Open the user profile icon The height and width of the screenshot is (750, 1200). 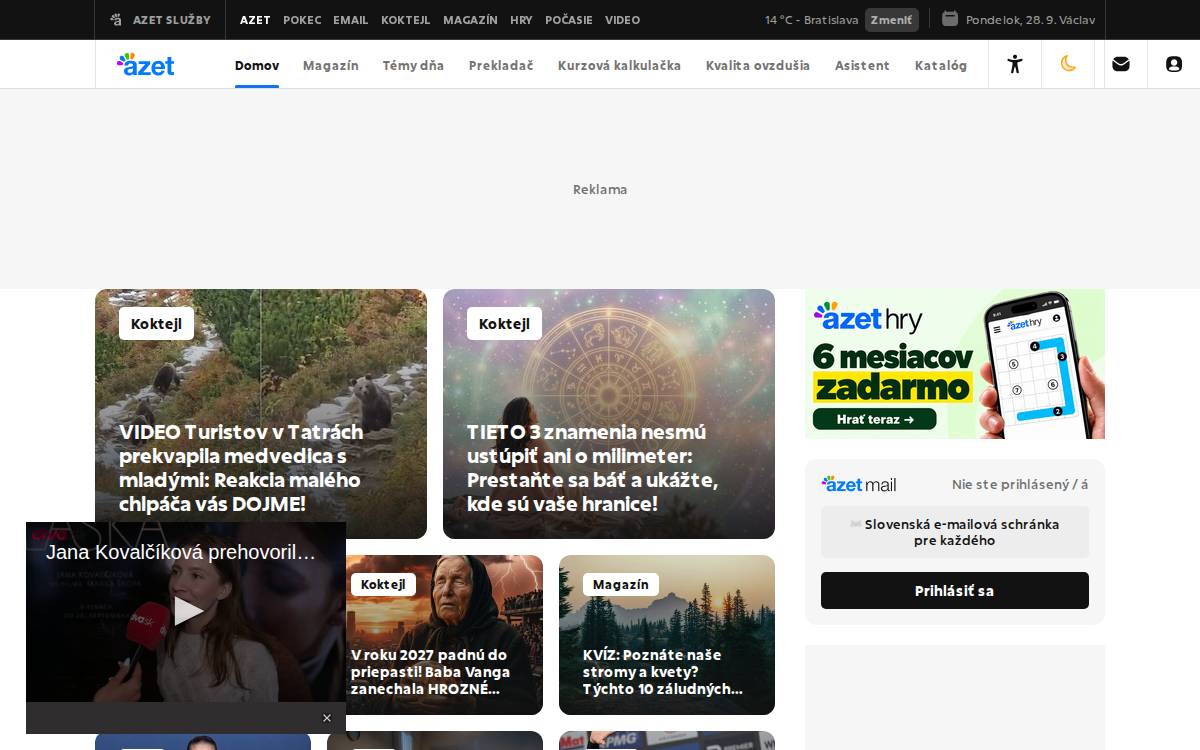pos(1174,64)
